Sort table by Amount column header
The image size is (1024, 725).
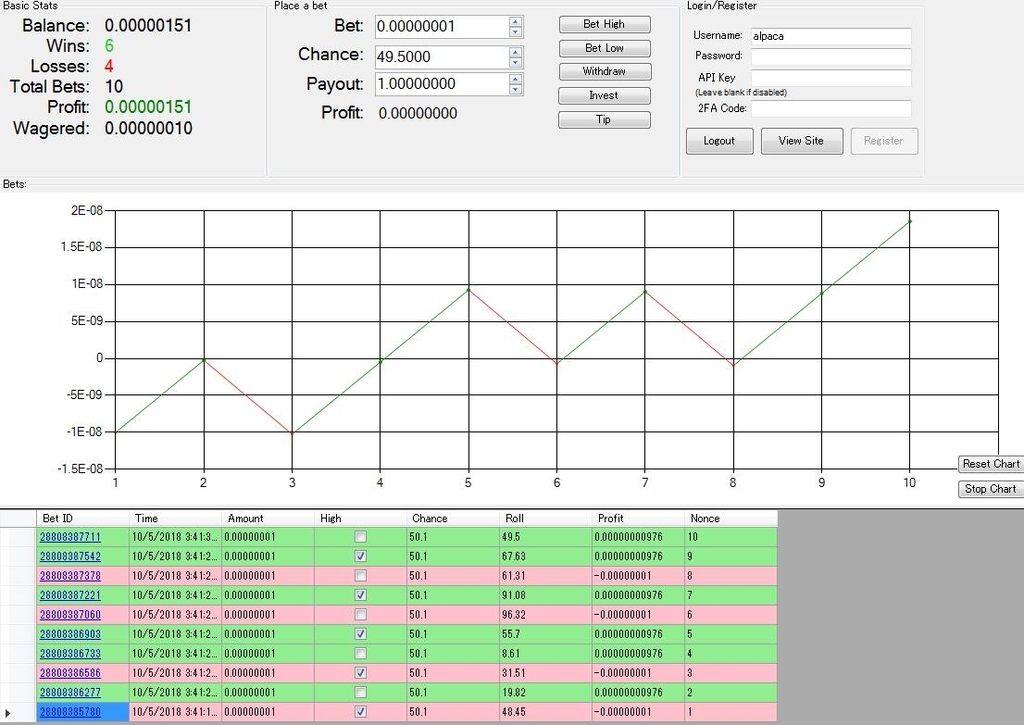coord(268,519)
